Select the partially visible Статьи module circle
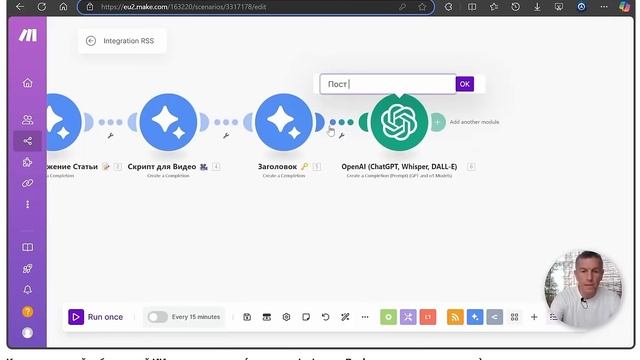This screenshot has height=360, width=640. (64, 122)
